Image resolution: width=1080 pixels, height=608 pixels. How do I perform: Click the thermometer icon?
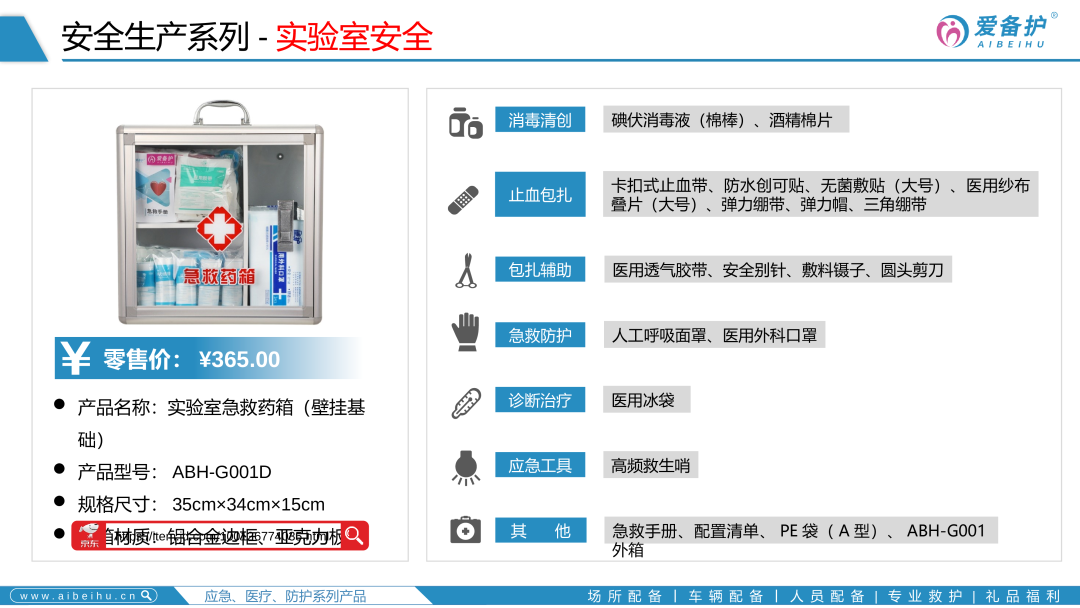pyautogui.click(x=465, y=402)
